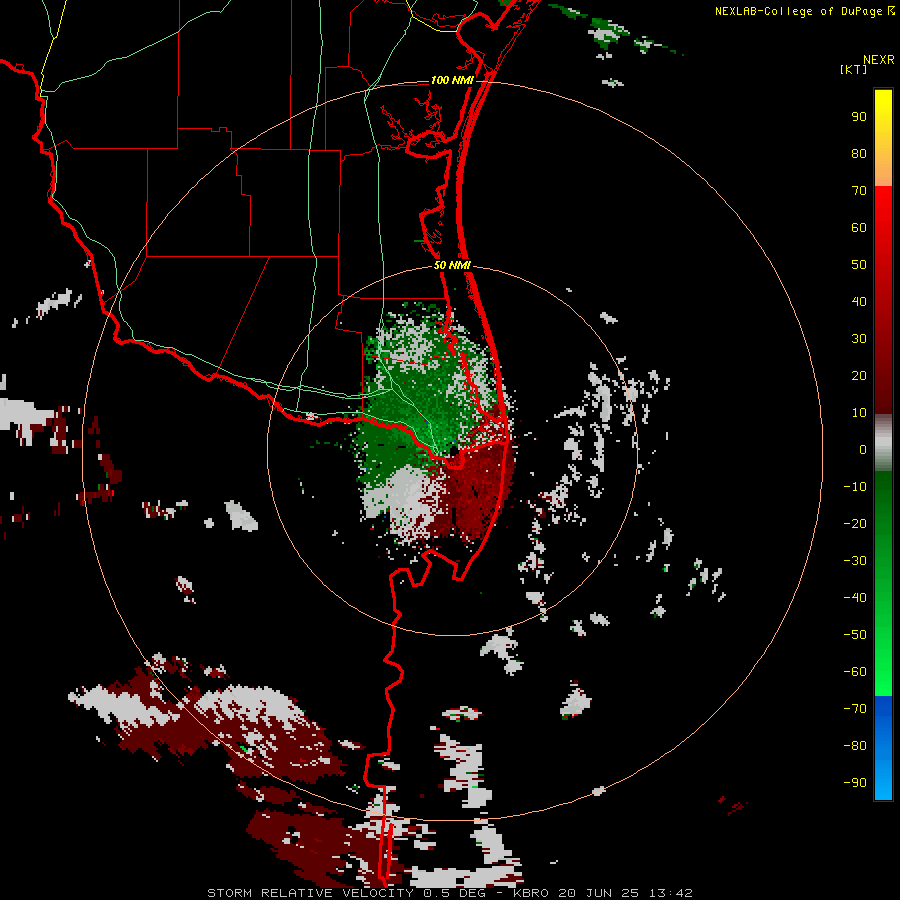The image size is (900, 900).
Task: Click the velocity color scale bar
Action: point(883,444)
